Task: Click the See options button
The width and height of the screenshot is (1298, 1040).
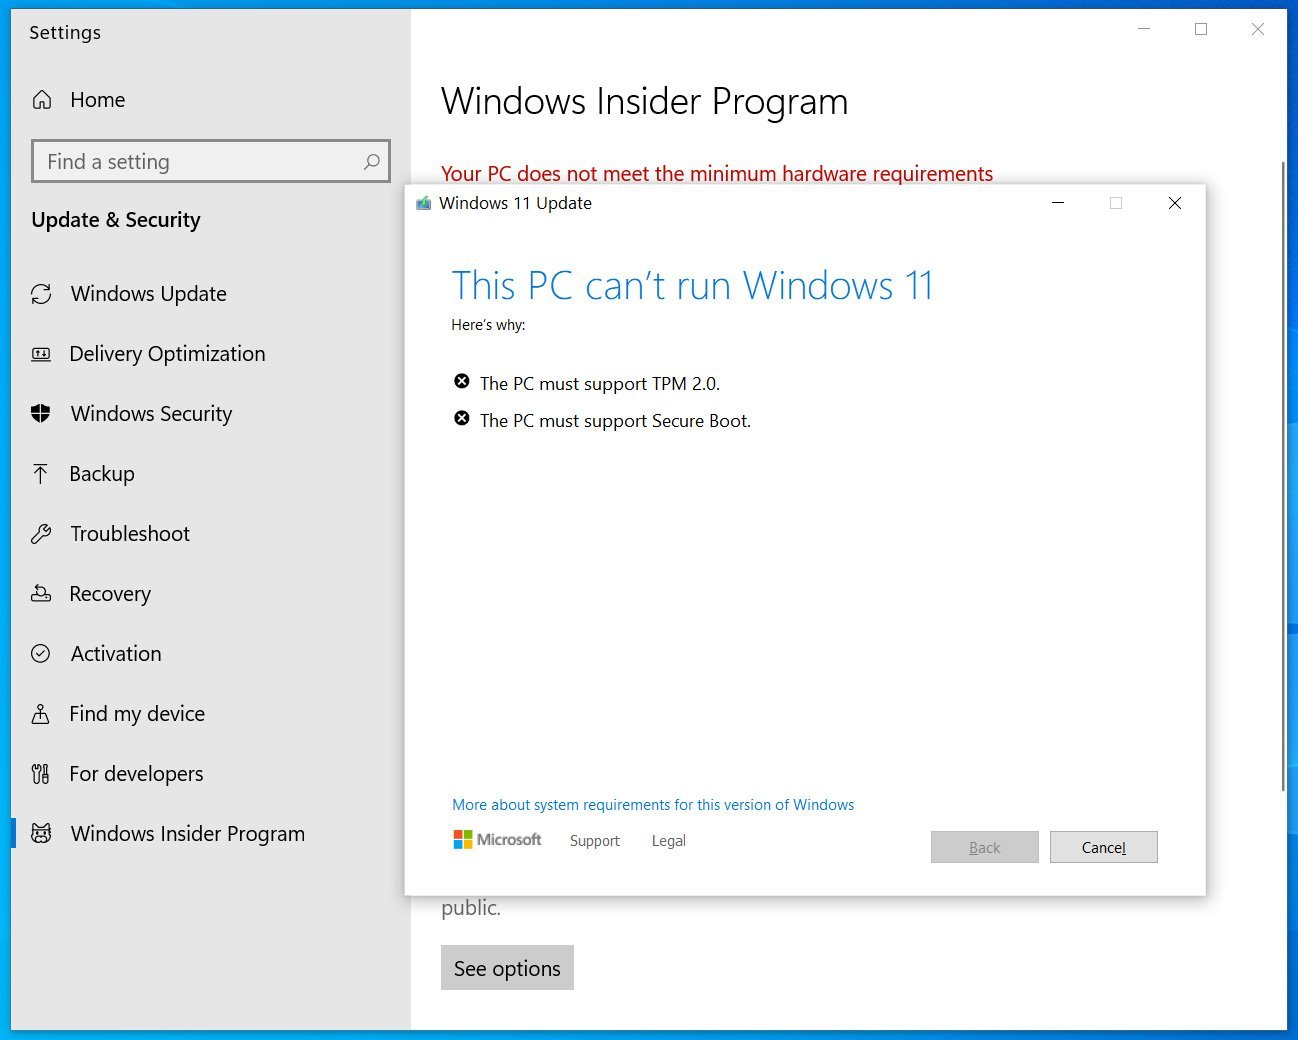Action: [x=507, y=967]
